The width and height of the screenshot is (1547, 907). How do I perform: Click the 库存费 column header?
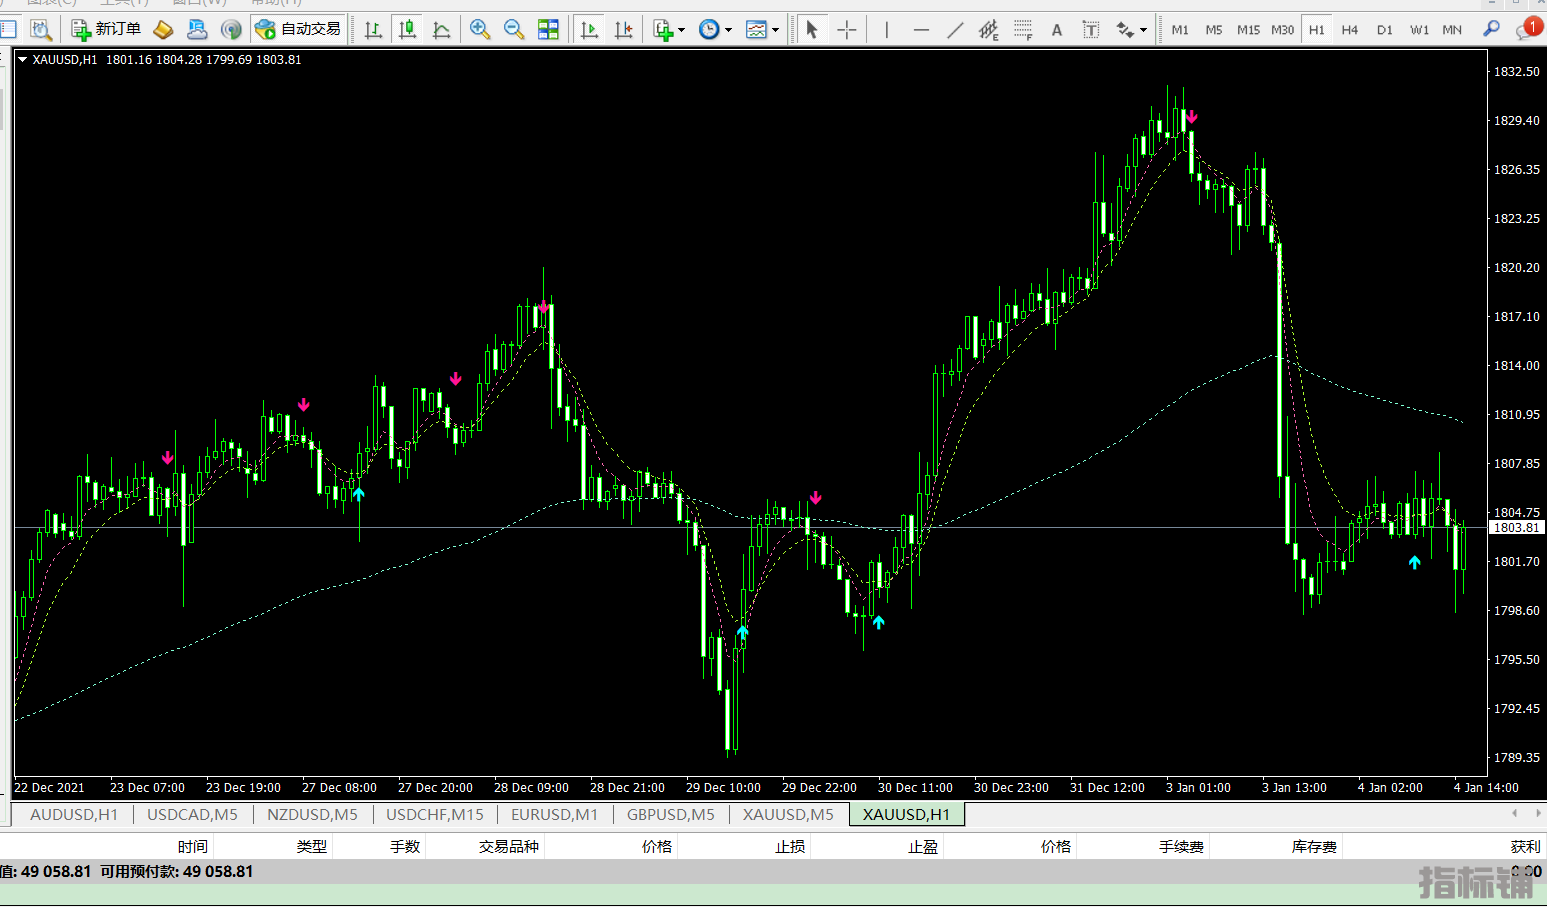point(1314,847)
